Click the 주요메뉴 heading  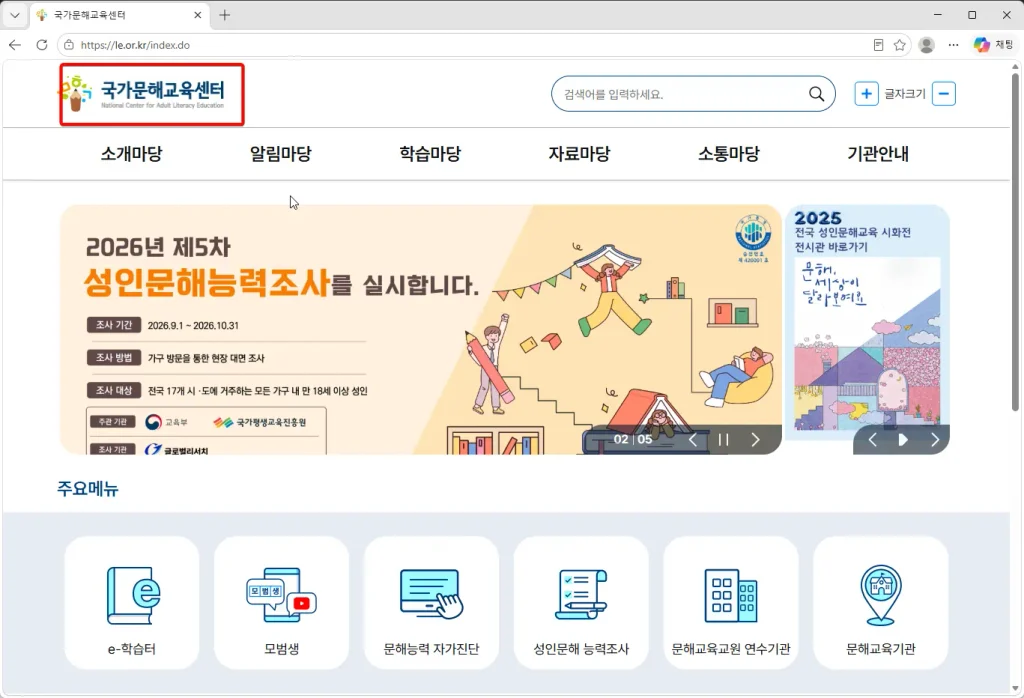click(x=88, y=488)
